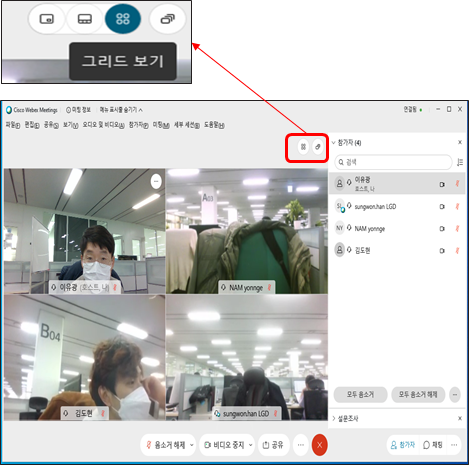This screenshot has width=469, height=465.
Task: End meeting with red X button
Action: click(x=319, y=445)
